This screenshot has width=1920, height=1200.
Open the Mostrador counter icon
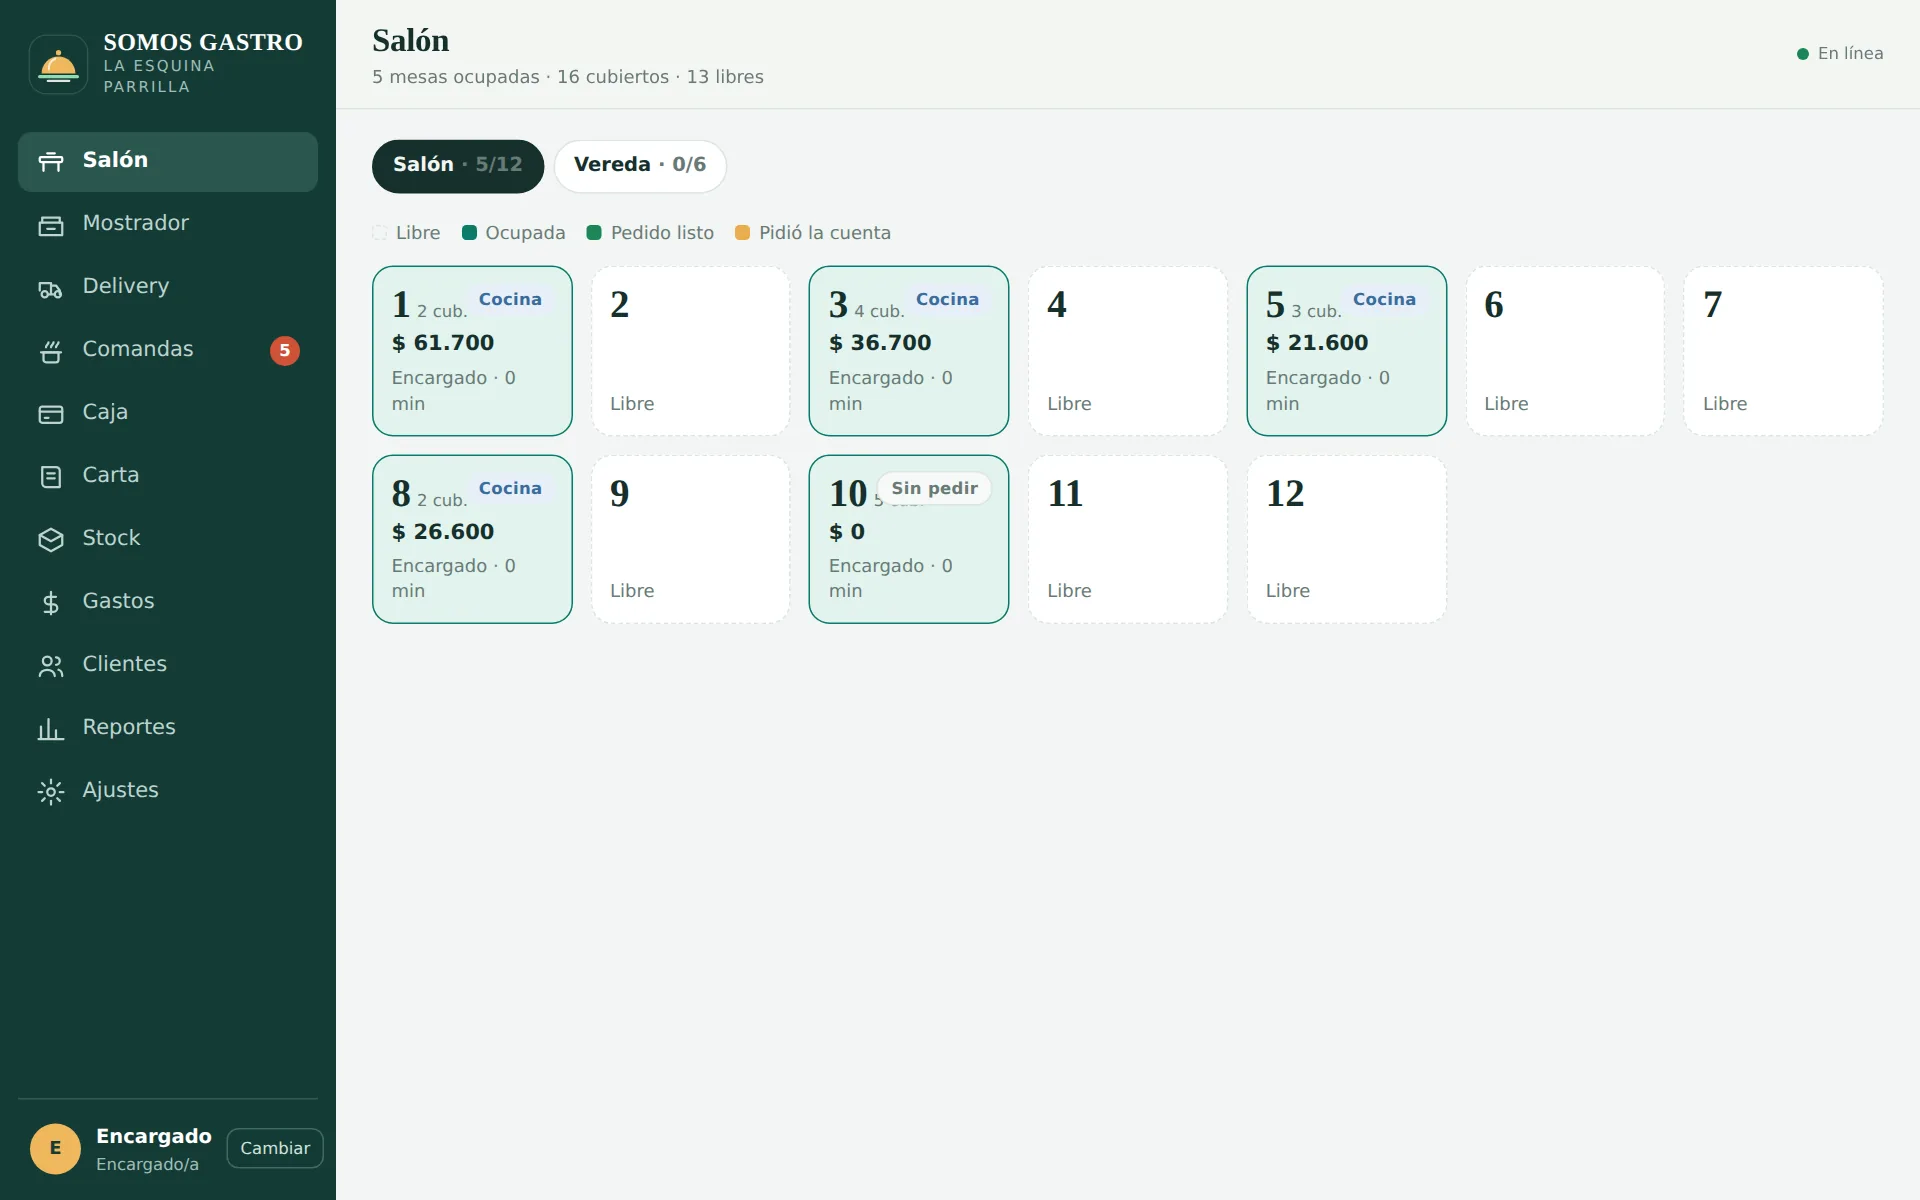click(51, 226)
